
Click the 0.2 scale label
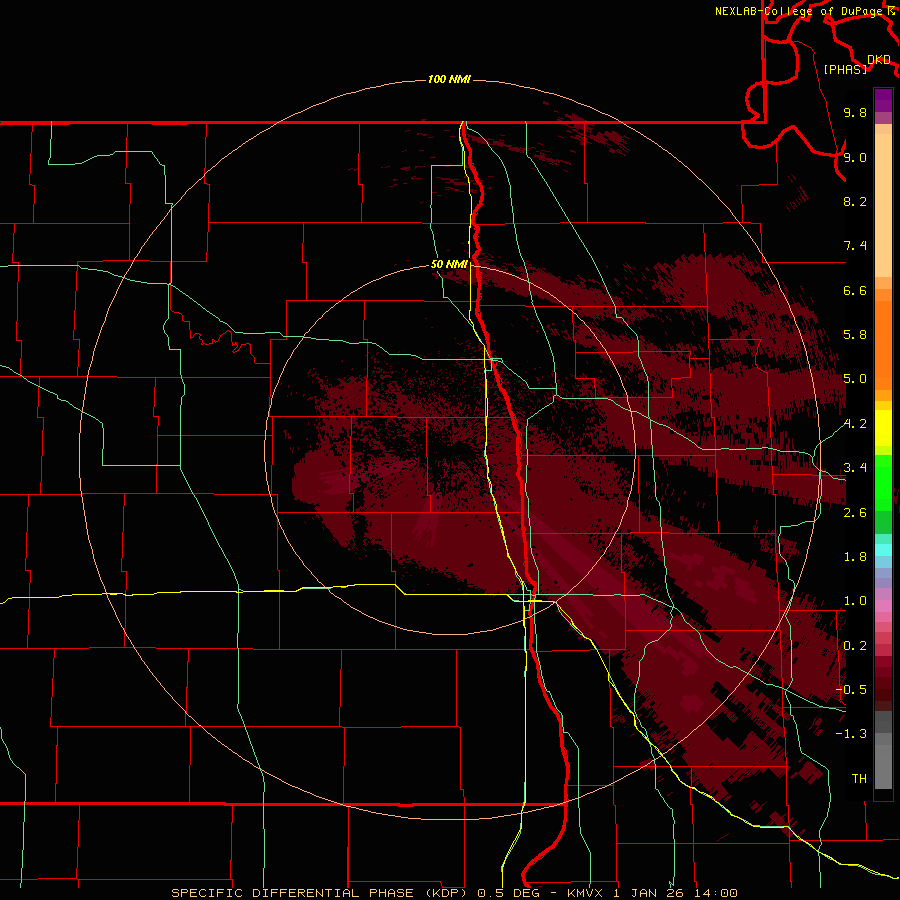click(x=855, y=646)
